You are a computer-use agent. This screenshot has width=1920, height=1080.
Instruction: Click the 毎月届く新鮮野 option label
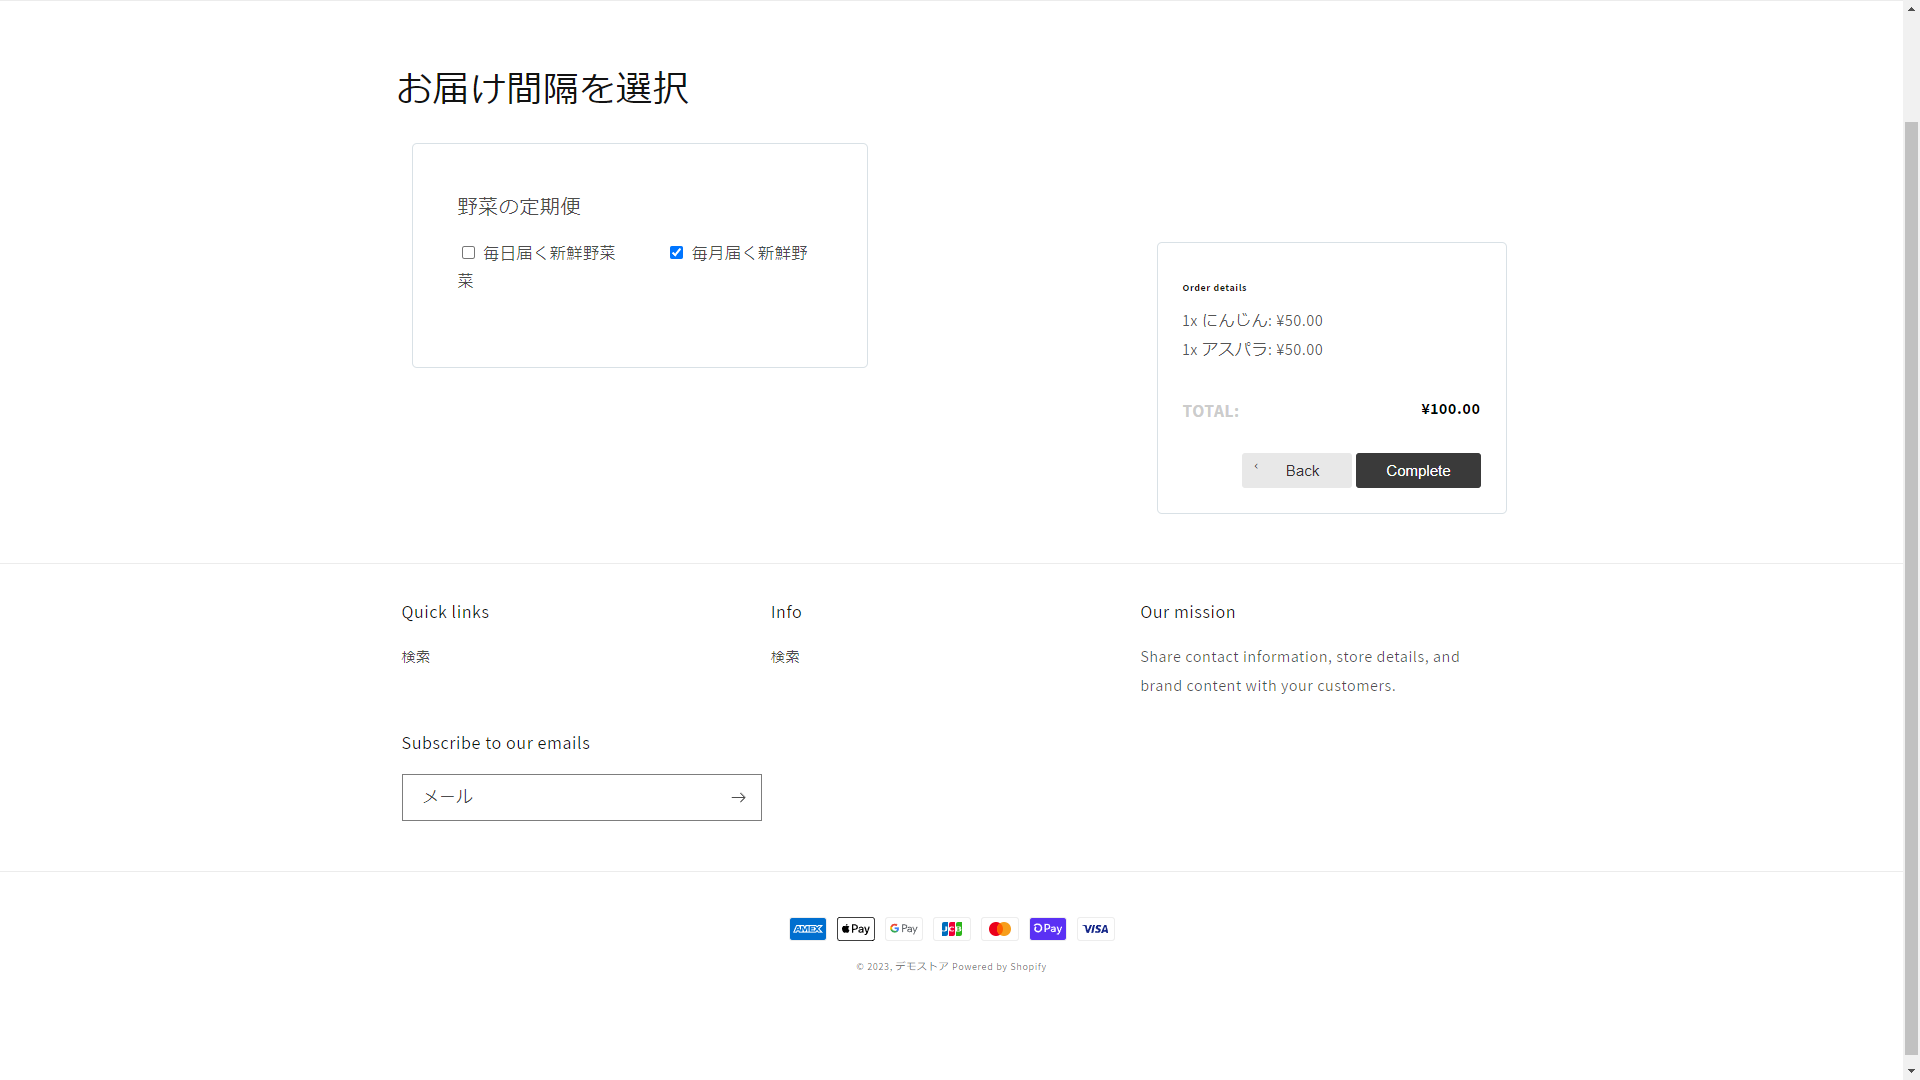point(749,253)
